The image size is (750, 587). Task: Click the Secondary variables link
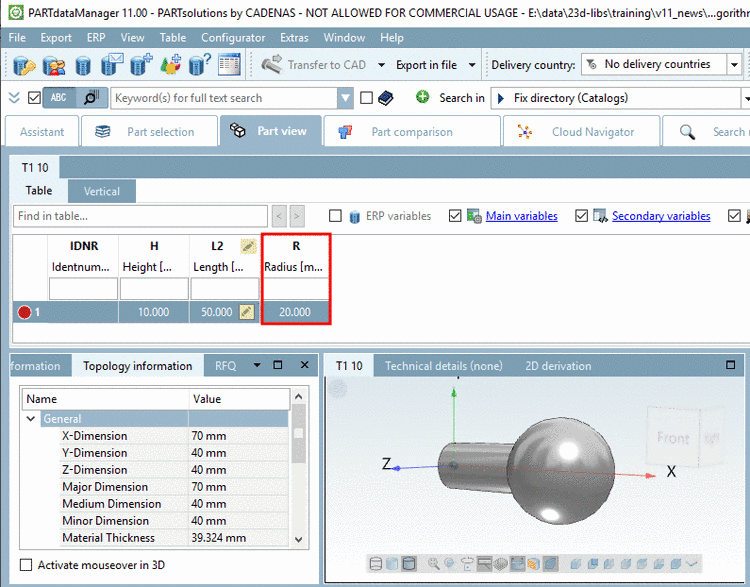660,216
